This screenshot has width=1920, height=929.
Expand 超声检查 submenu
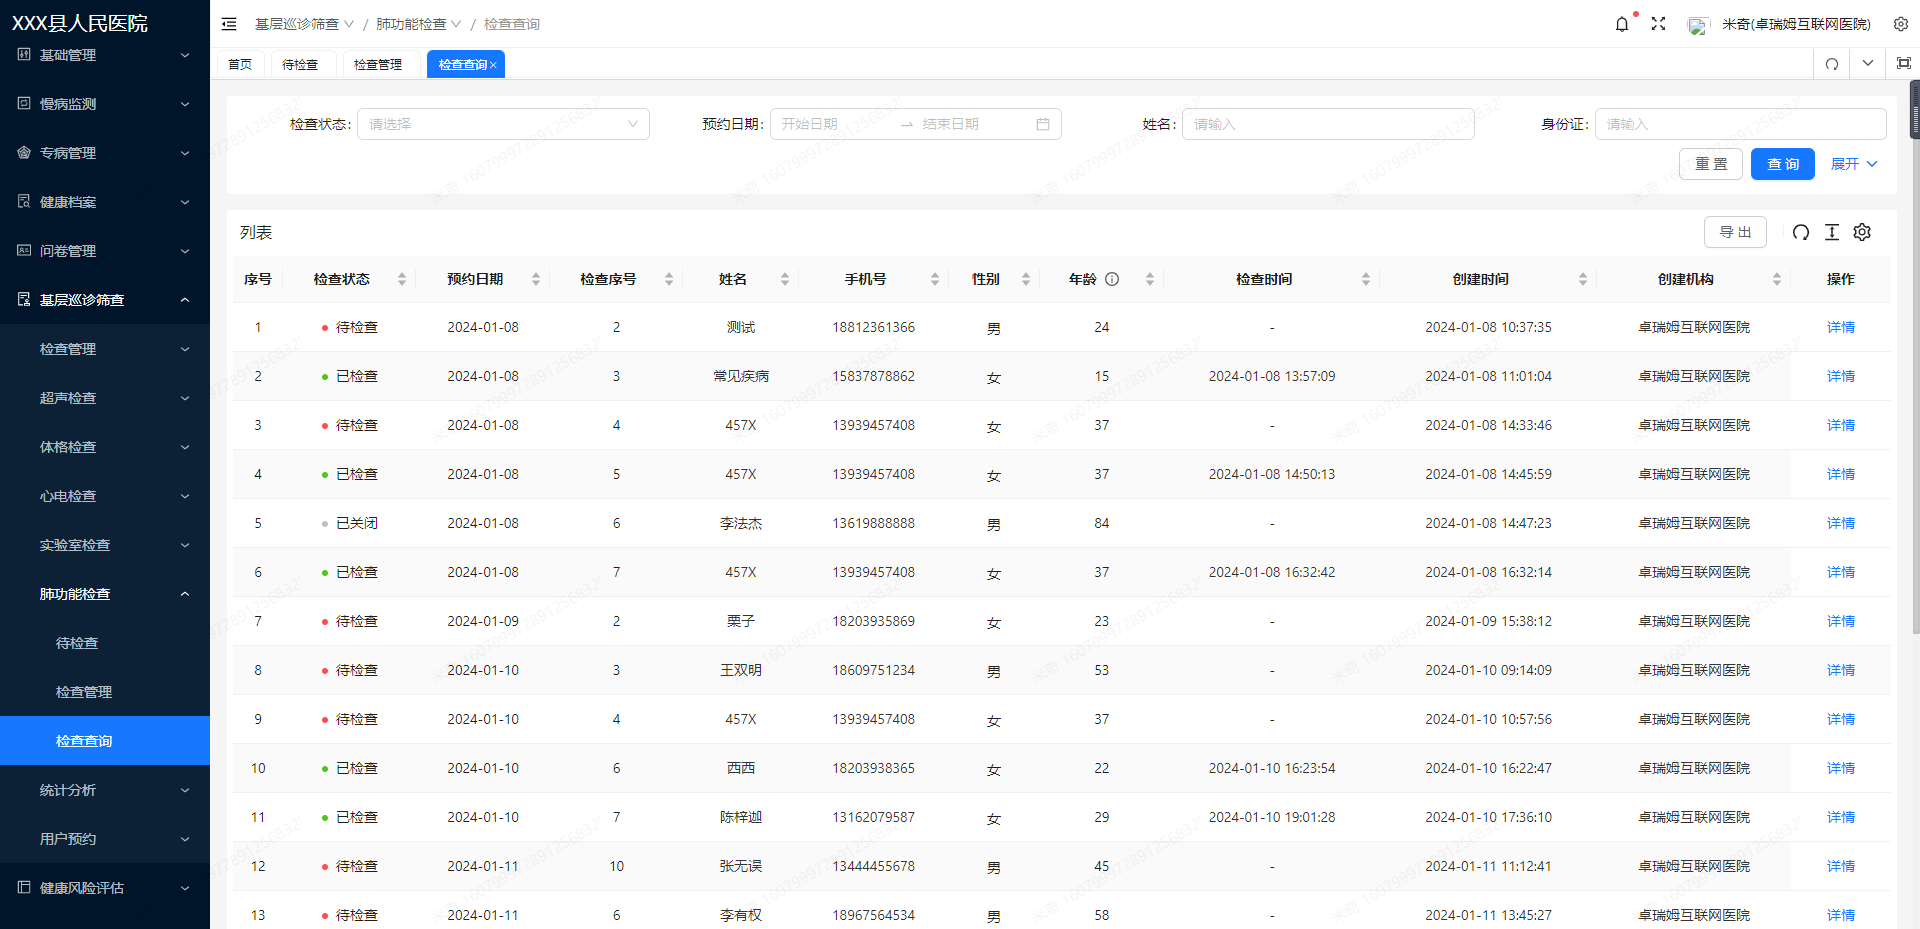pyautogui.click(x=105, y=398)
